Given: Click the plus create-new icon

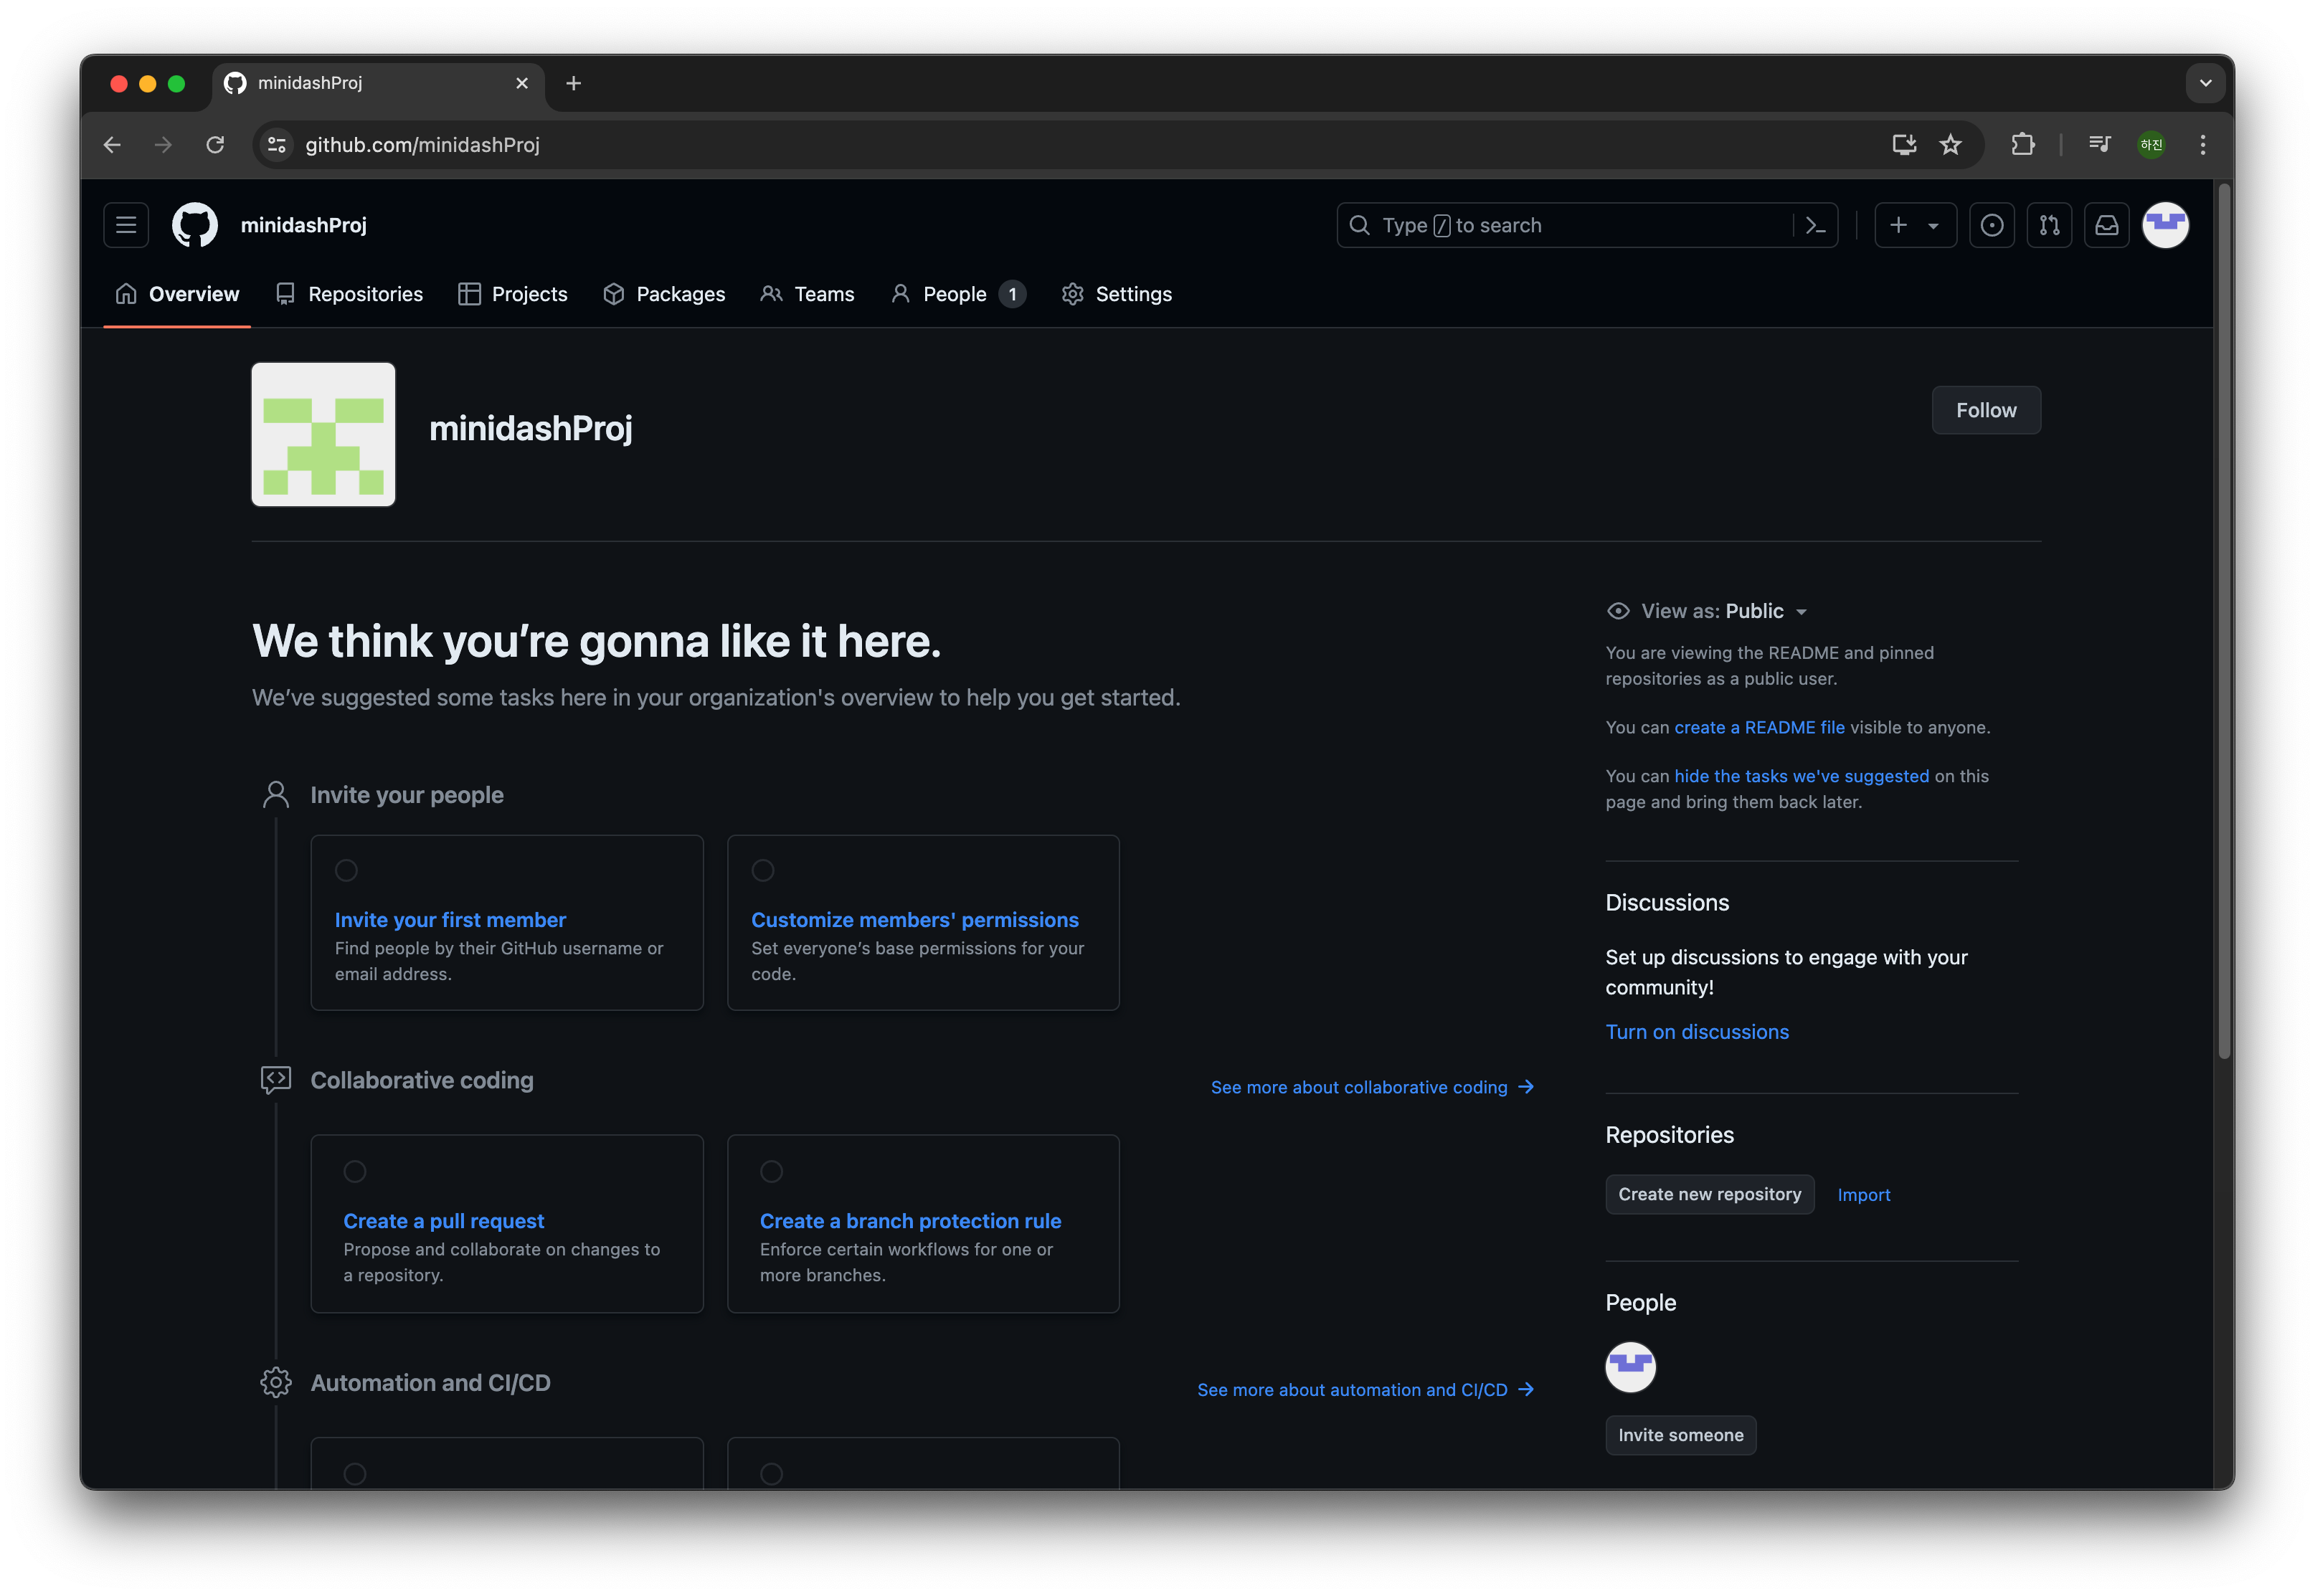Looking at the screenshot, I should [x=1898, y=225].
